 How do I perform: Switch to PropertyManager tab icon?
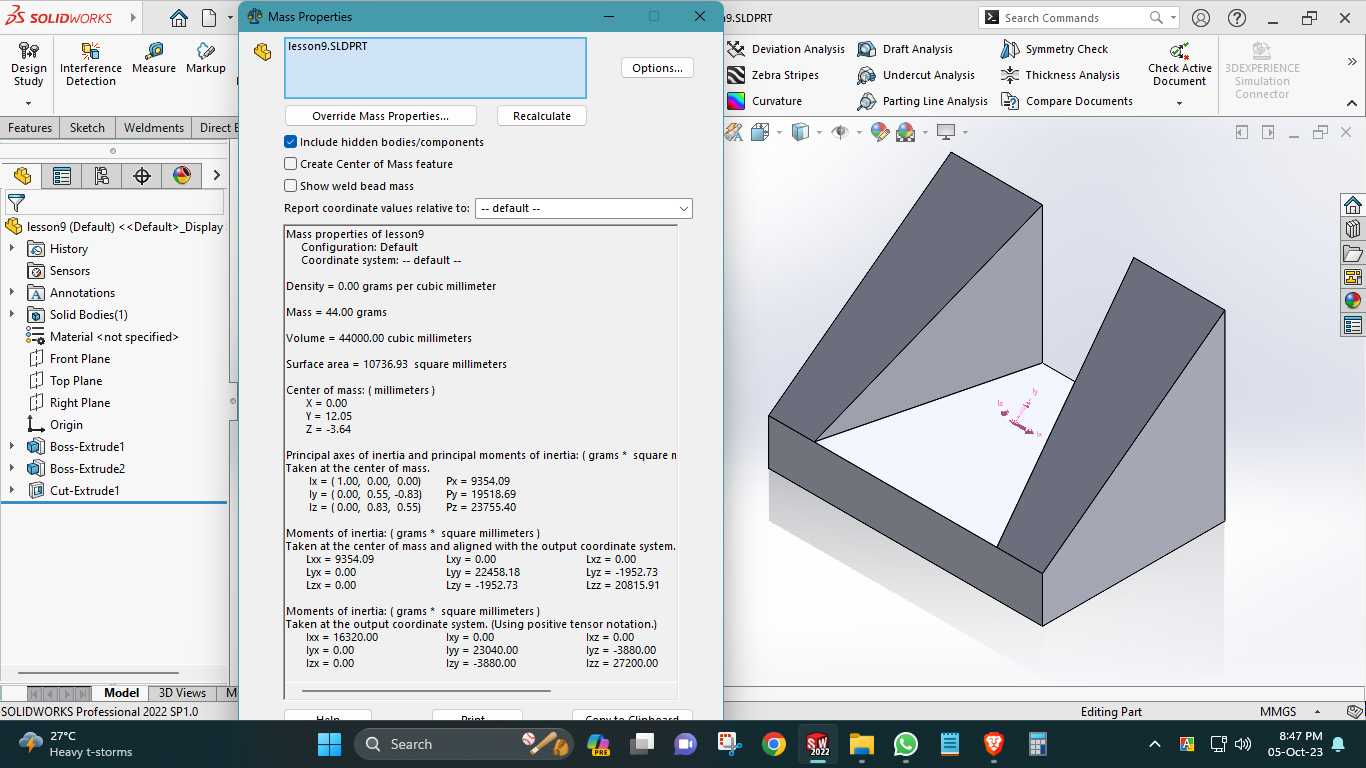point(62,176)
